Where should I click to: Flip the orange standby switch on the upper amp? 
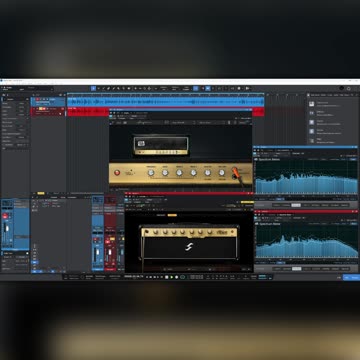(236, 173)
